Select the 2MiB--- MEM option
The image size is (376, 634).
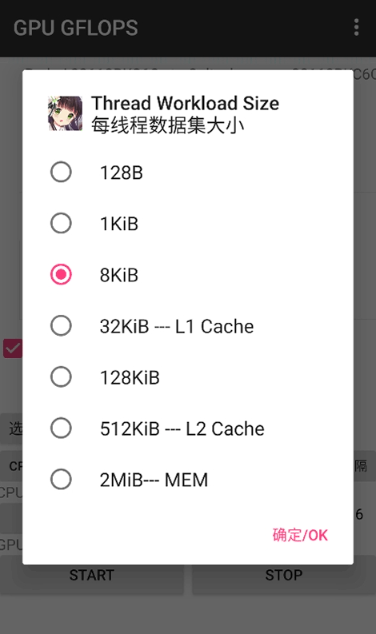click(x=188, y=480)
